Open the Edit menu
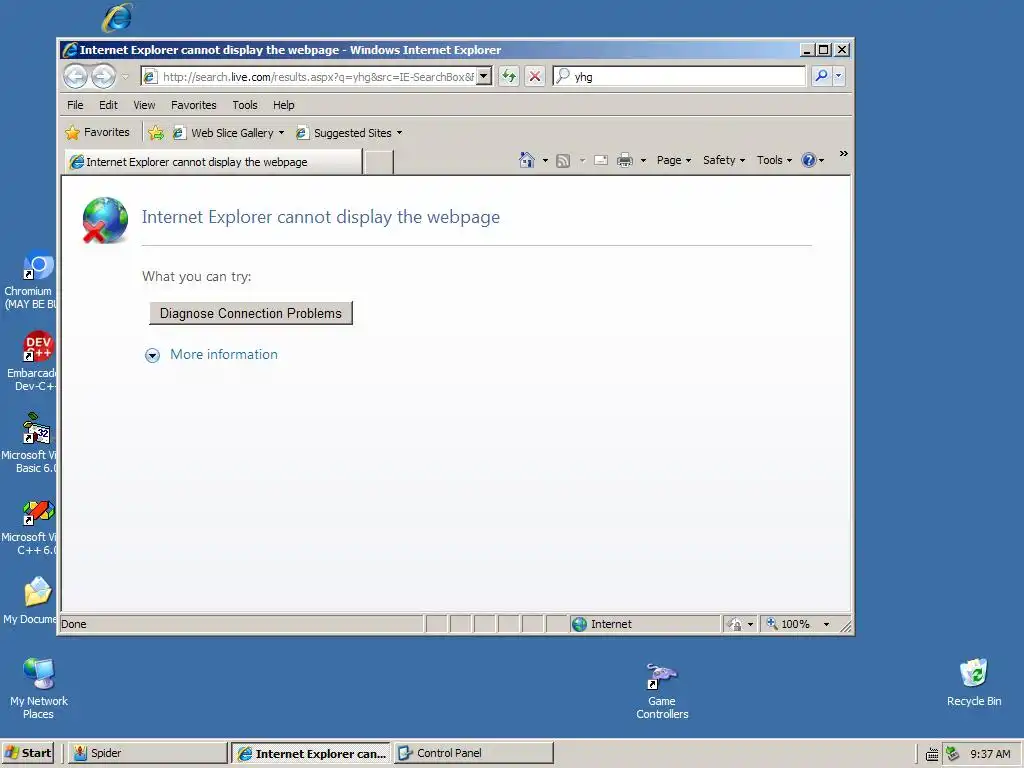Viewport: 1024px width, 768px height. pos(108,105)
